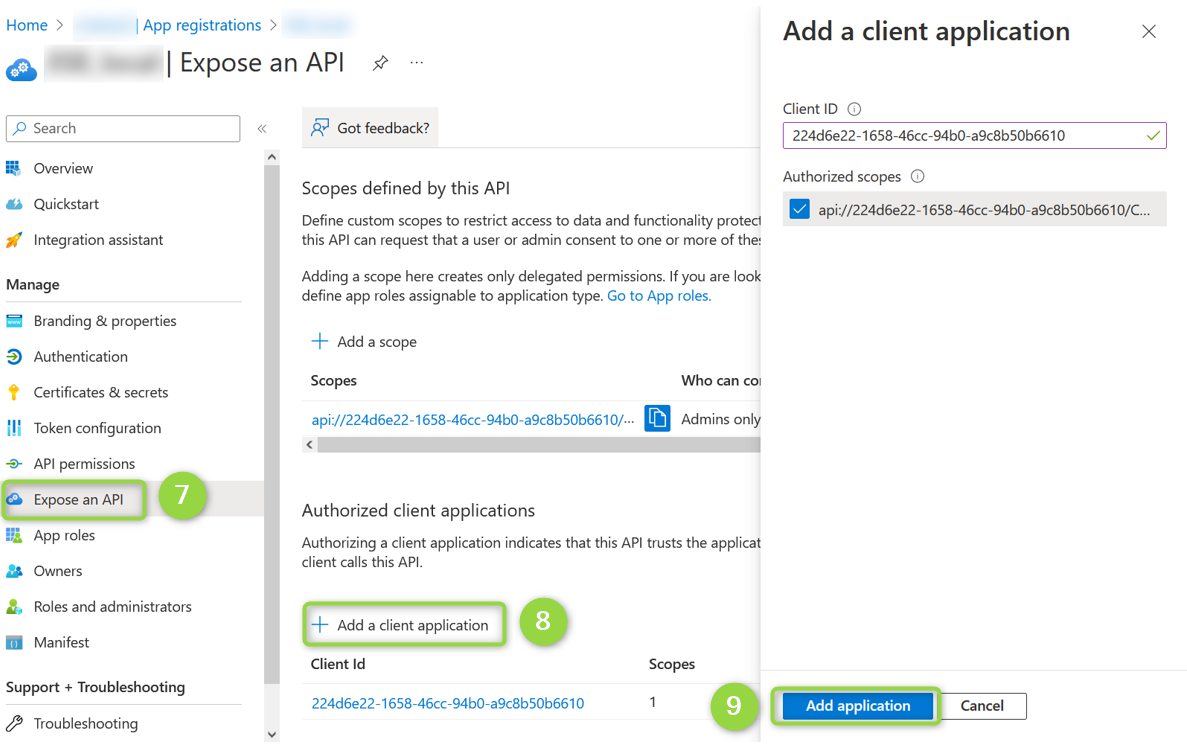Open client ID 224d6e22 link in table
The image size is (1187, 752).
tap(447, 704)
